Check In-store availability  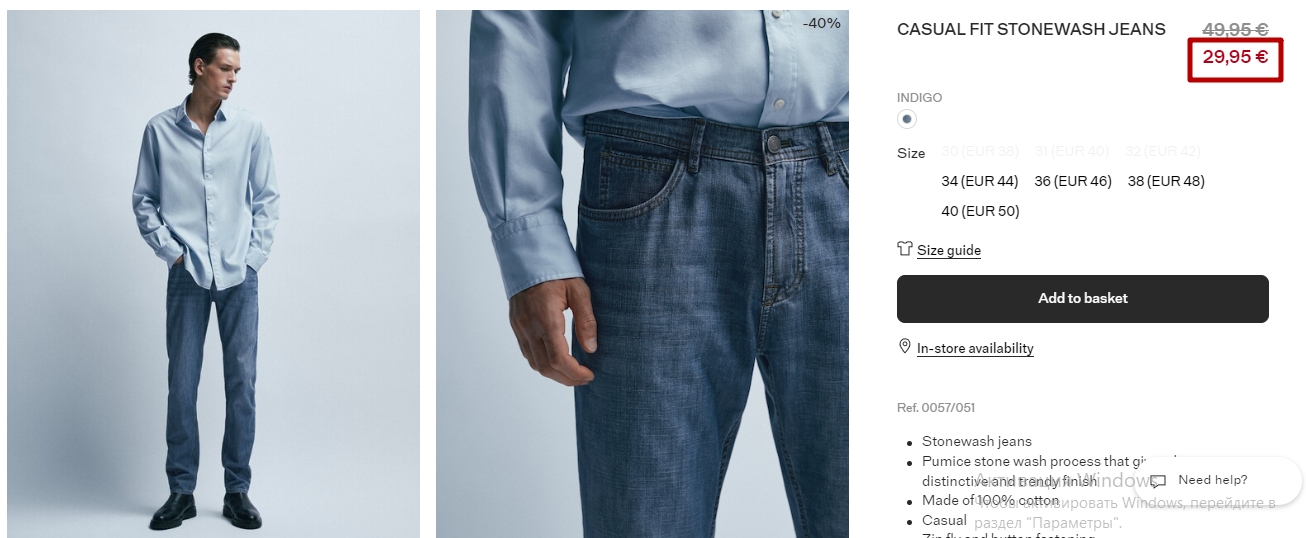pyautogui.click(x=975, y=348)
